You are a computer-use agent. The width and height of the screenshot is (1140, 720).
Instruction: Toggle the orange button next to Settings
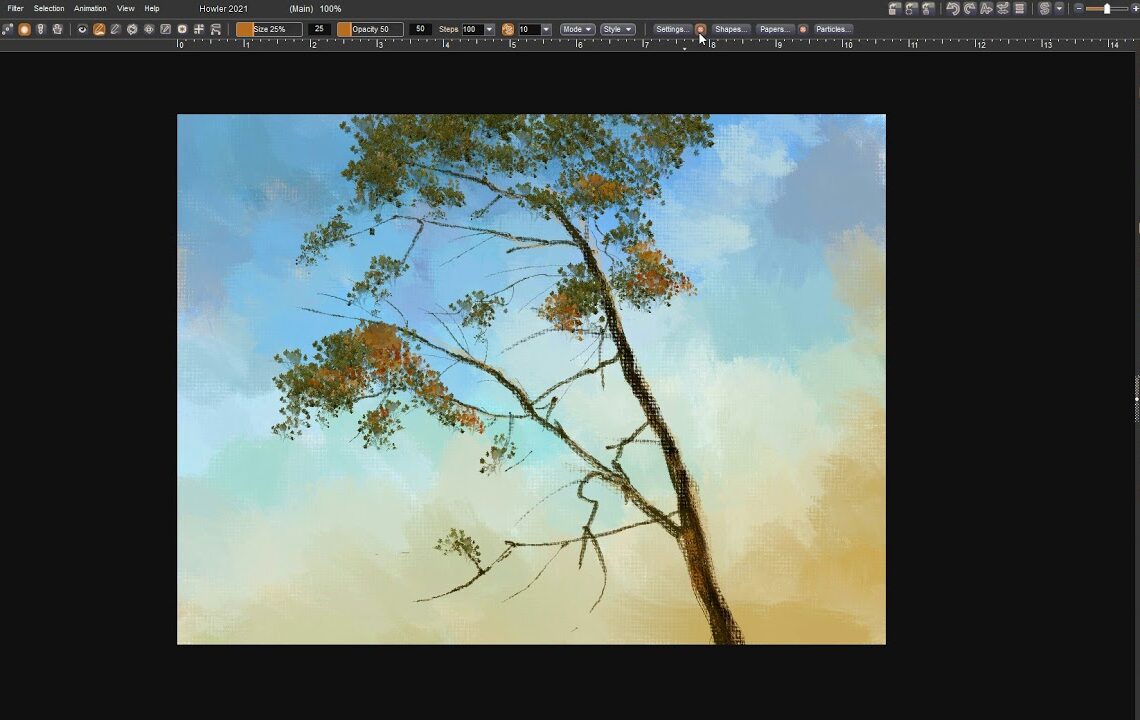click(700, 30)
